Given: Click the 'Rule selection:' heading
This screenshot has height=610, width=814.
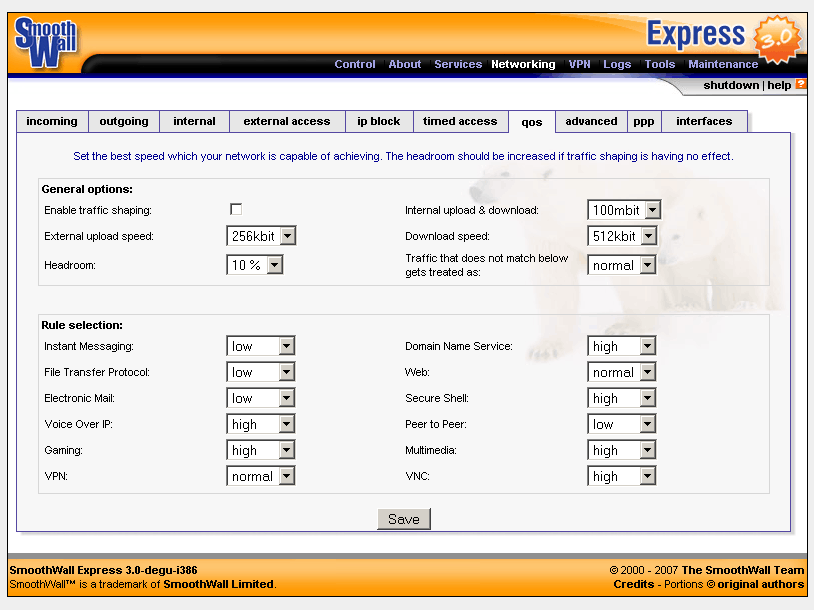Looking at the screenshot, I should click(82, 325).
